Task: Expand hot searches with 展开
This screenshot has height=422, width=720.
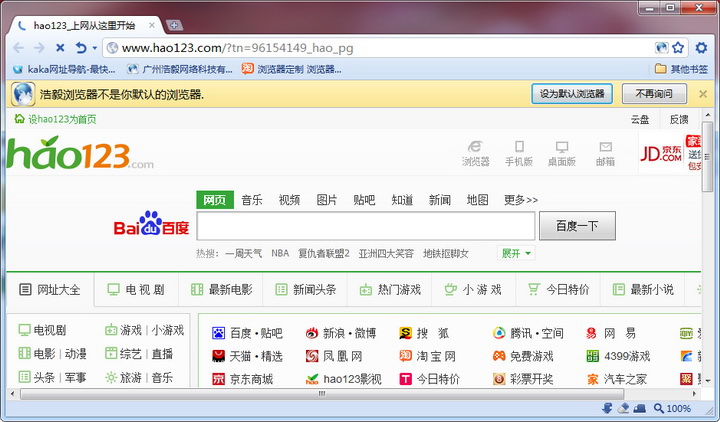Action: [516, 253]
